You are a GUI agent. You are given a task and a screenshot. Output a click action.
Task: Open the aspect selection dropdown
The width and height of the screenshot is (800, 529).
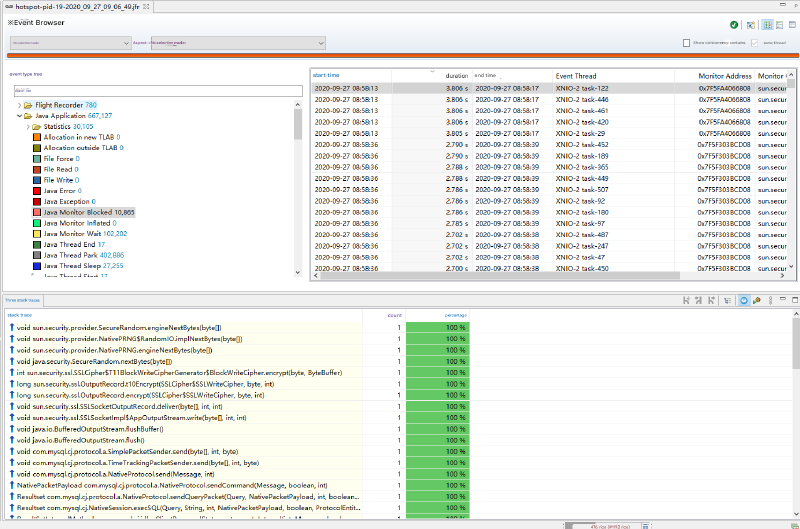pyautogui.click(x=238, y=43)
